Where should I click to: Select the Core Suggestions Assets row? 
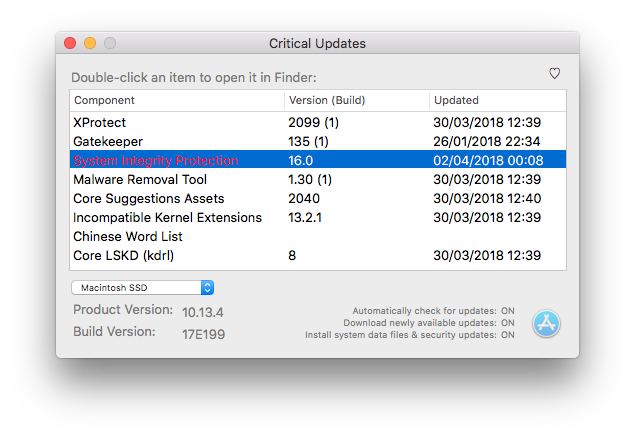pos(318,198)
